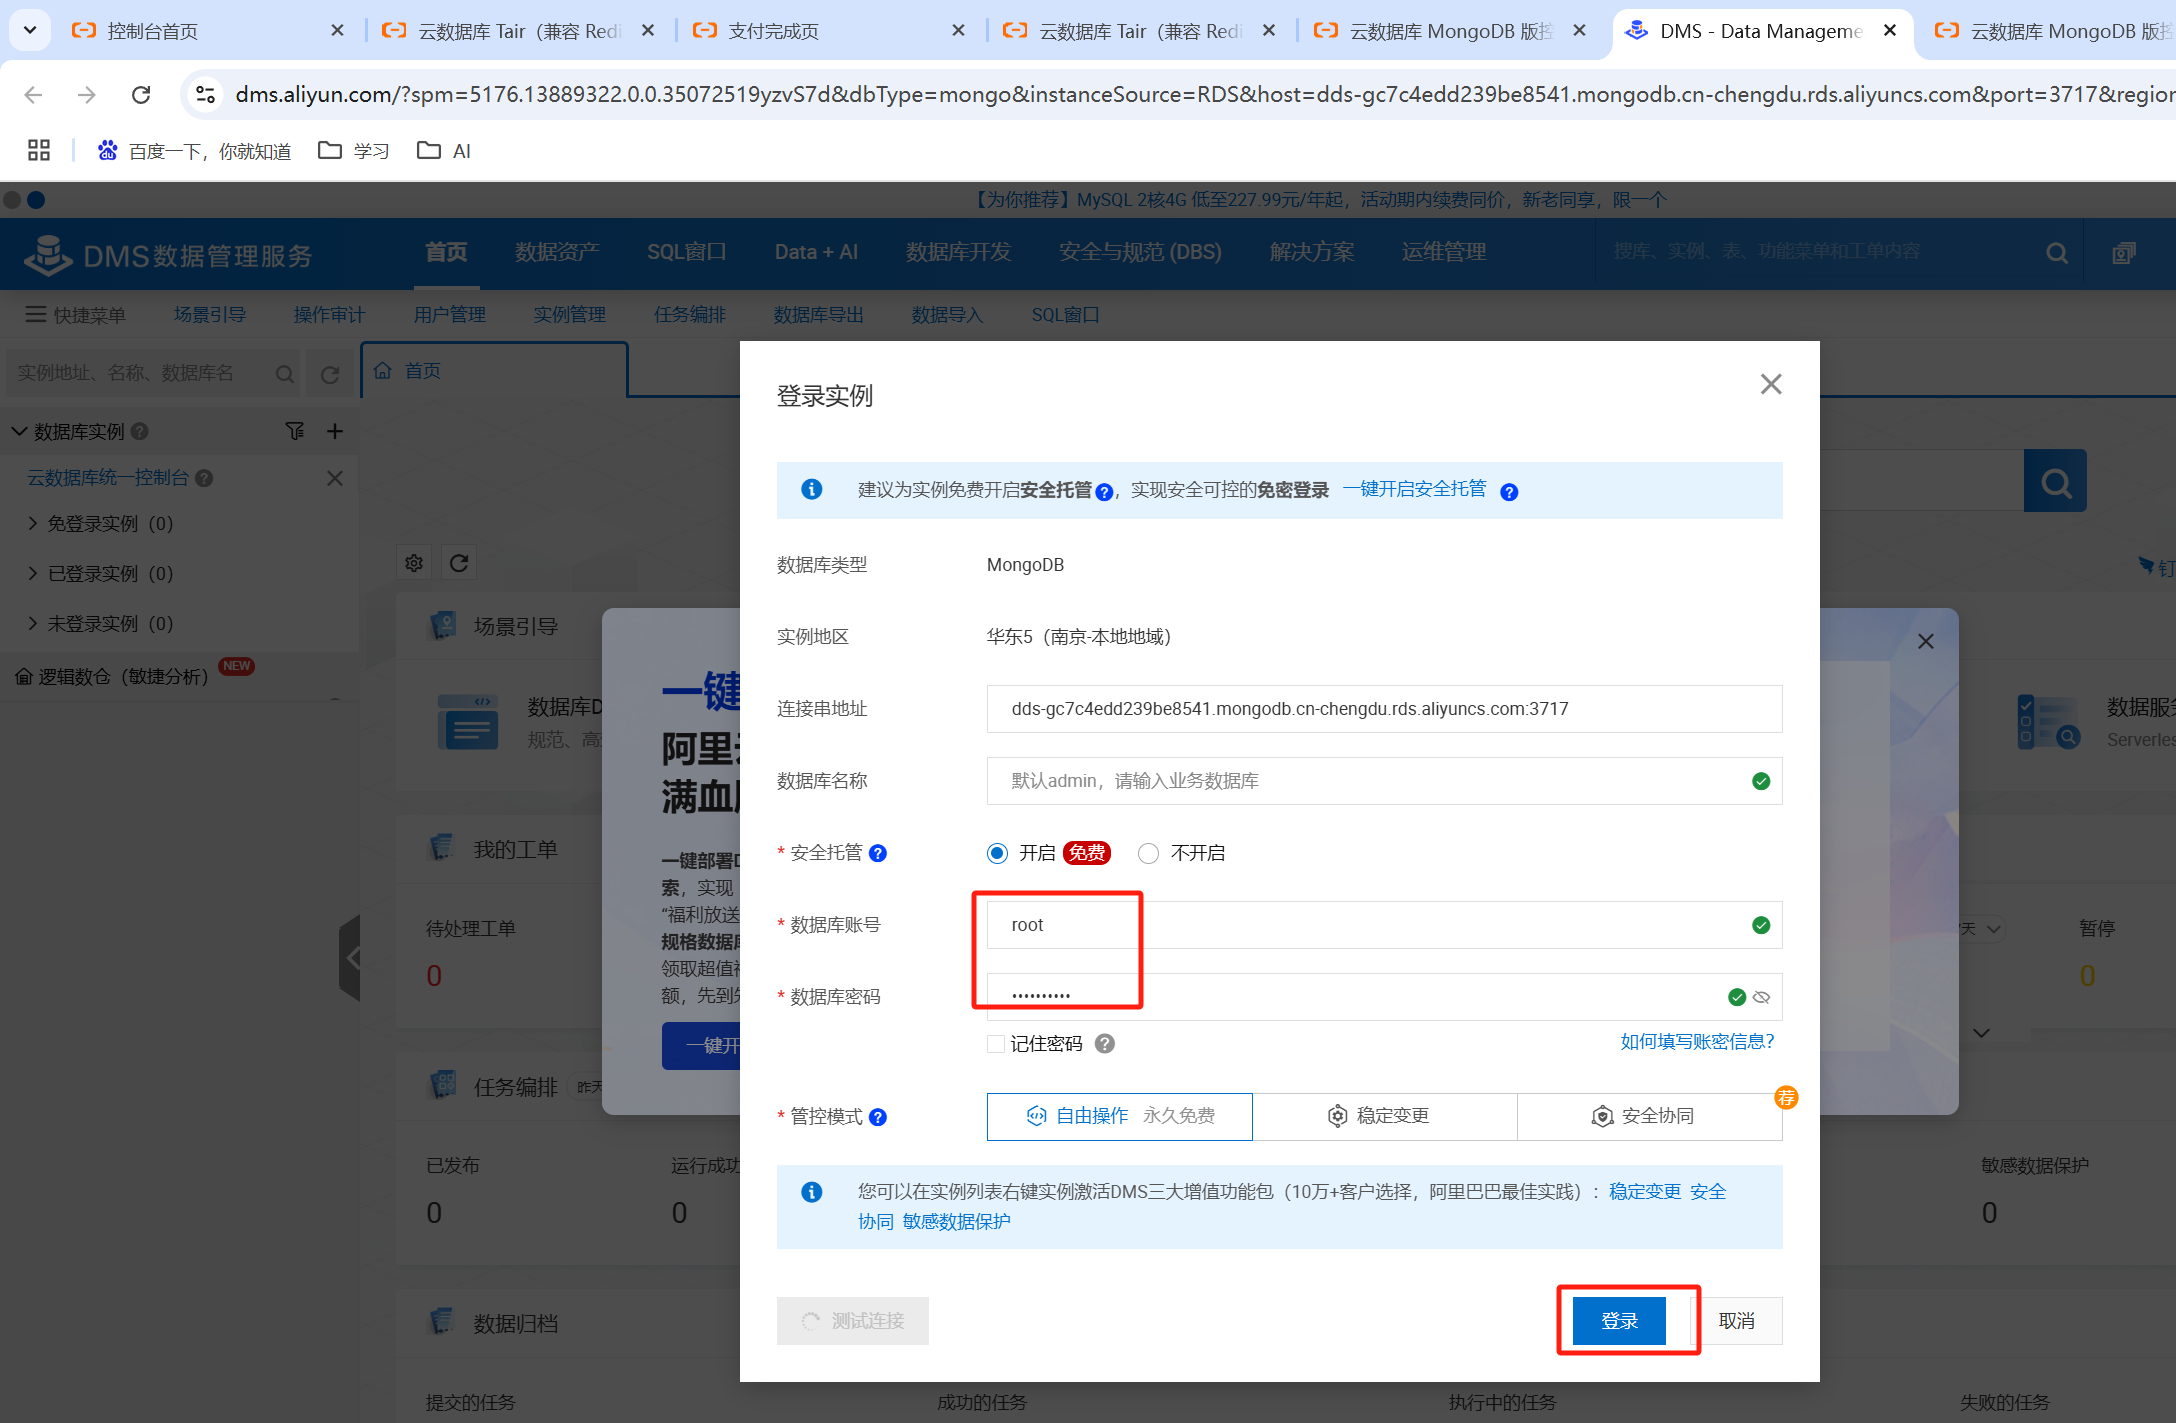Open 数据库开发 menu
Screen dimensions: 2176x1423
tap(959, 252)
